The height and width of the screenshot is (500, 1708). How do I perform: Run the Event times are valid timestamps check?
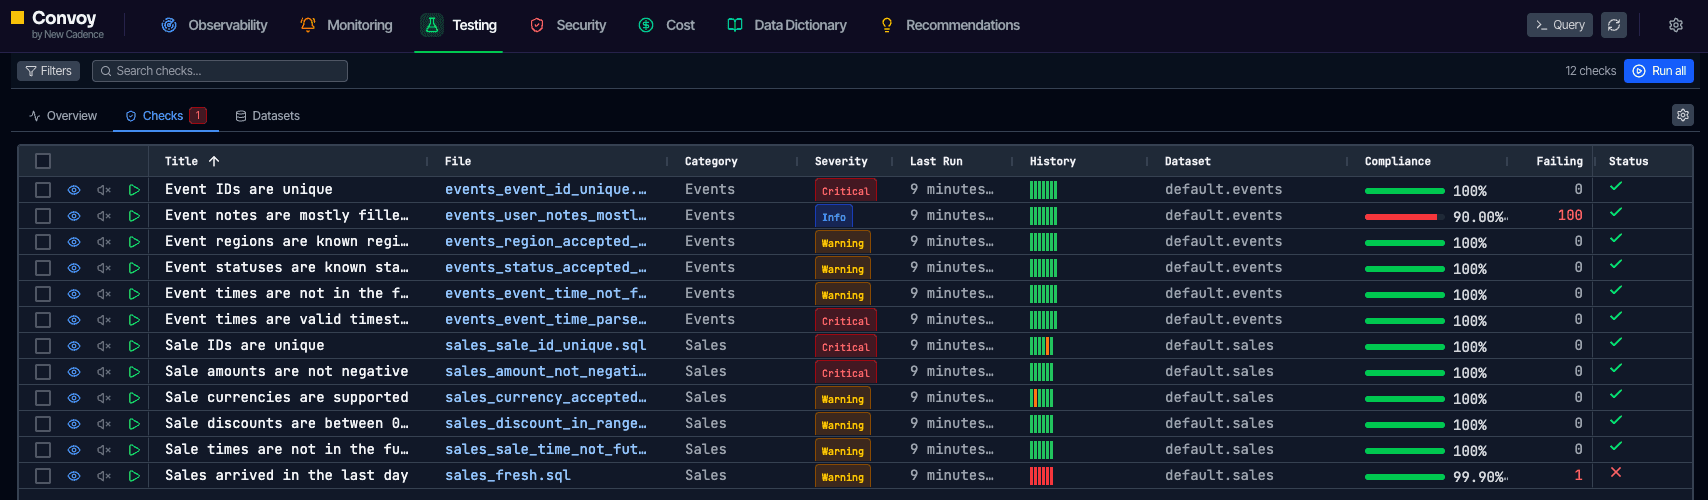pyautogui.click(x=134, y=320)
